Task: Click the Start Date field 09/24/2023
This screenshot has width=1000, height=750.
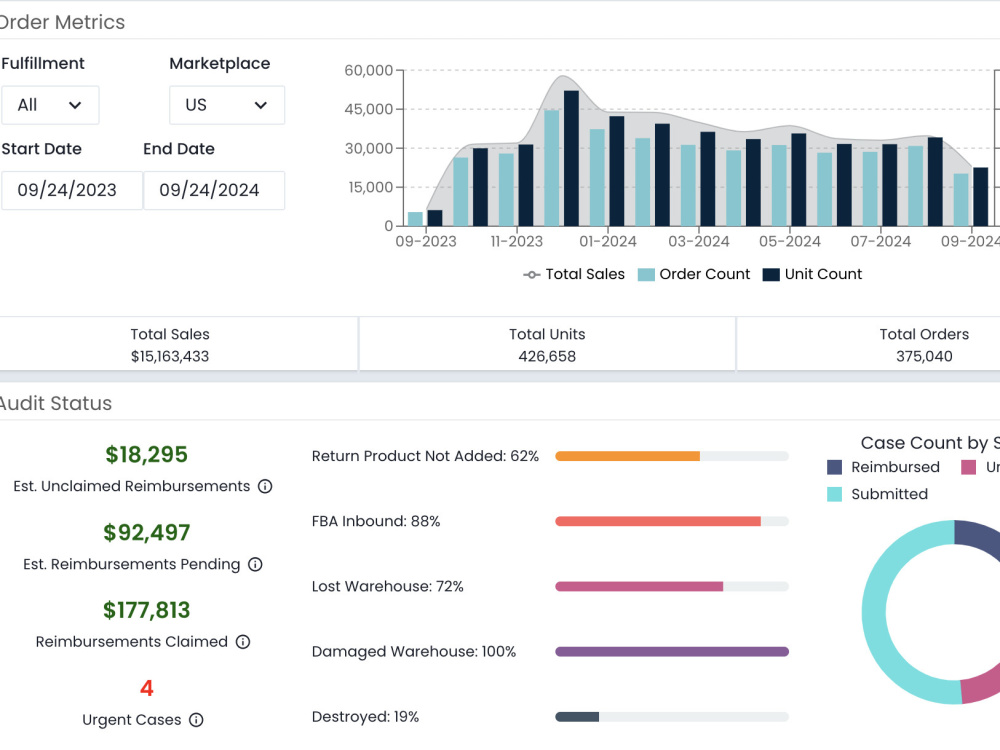Action: pos(72,190)
